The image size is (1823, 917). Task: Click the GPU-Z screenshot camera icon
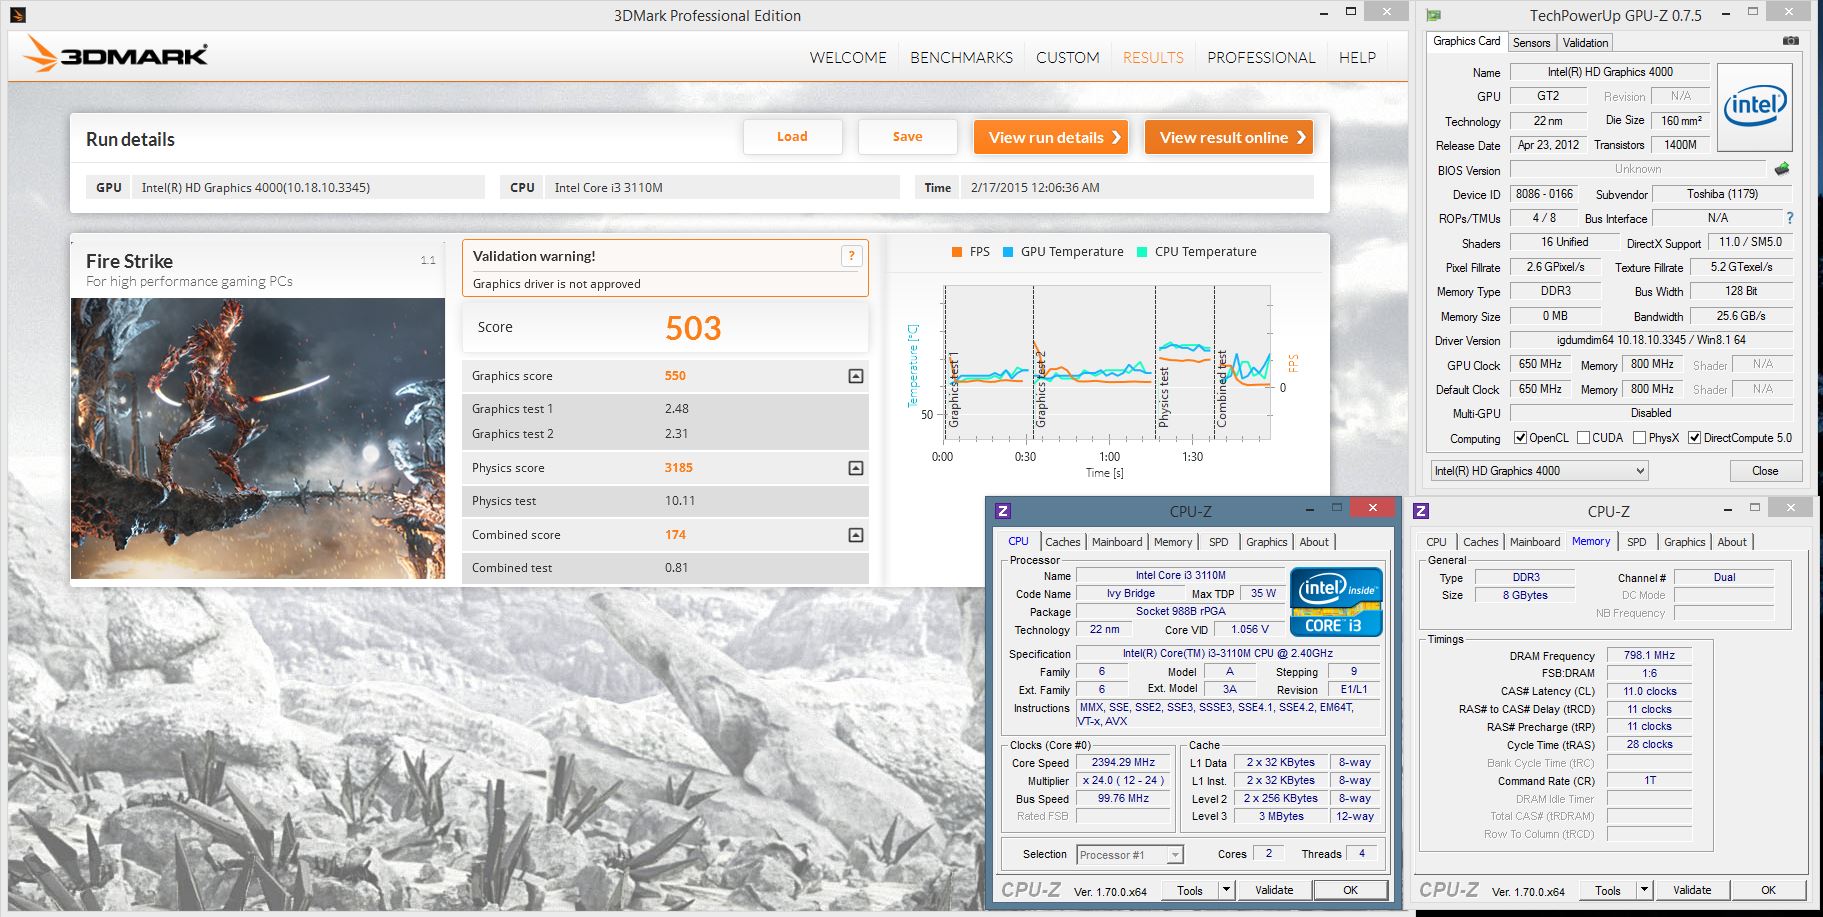tap(1791, 41)
